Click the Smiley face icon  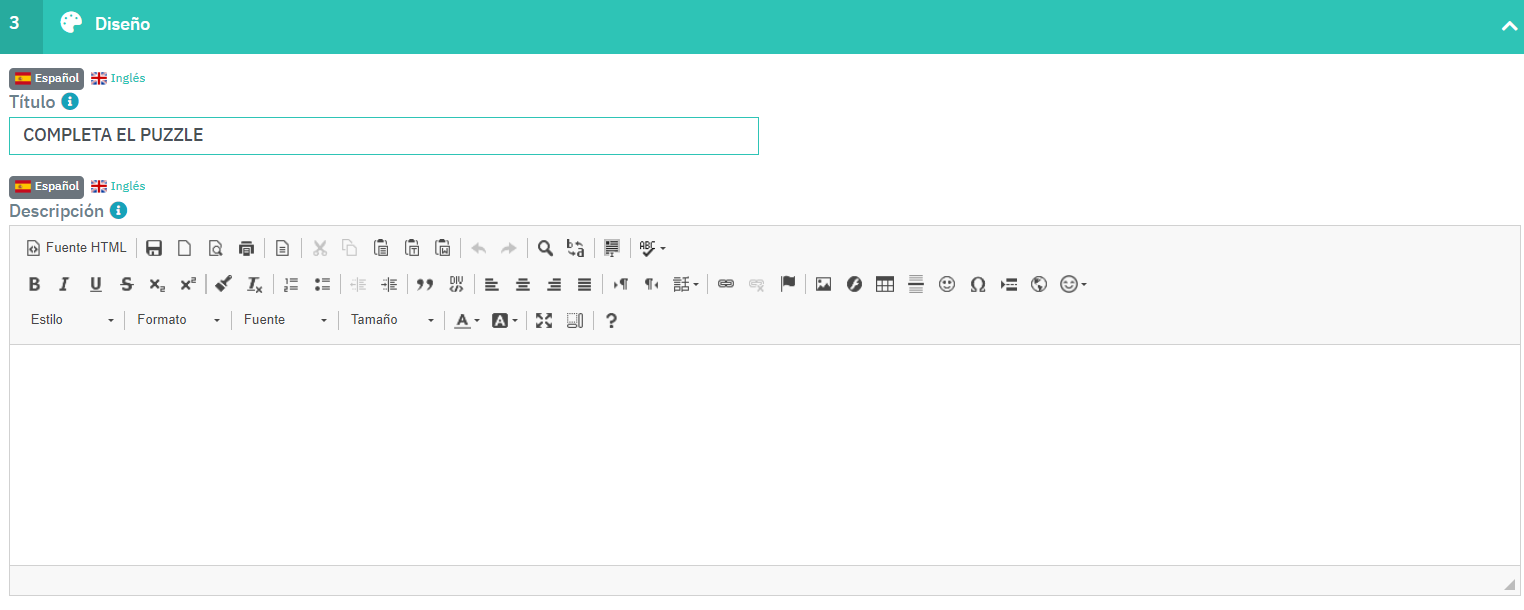click(947, 284)
